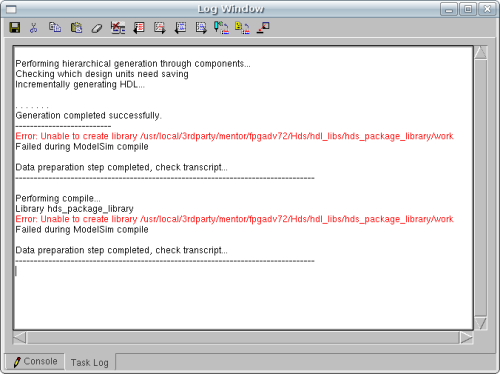Click previous message icon with blue lines

pyautogui.click(x=180, y=28)
